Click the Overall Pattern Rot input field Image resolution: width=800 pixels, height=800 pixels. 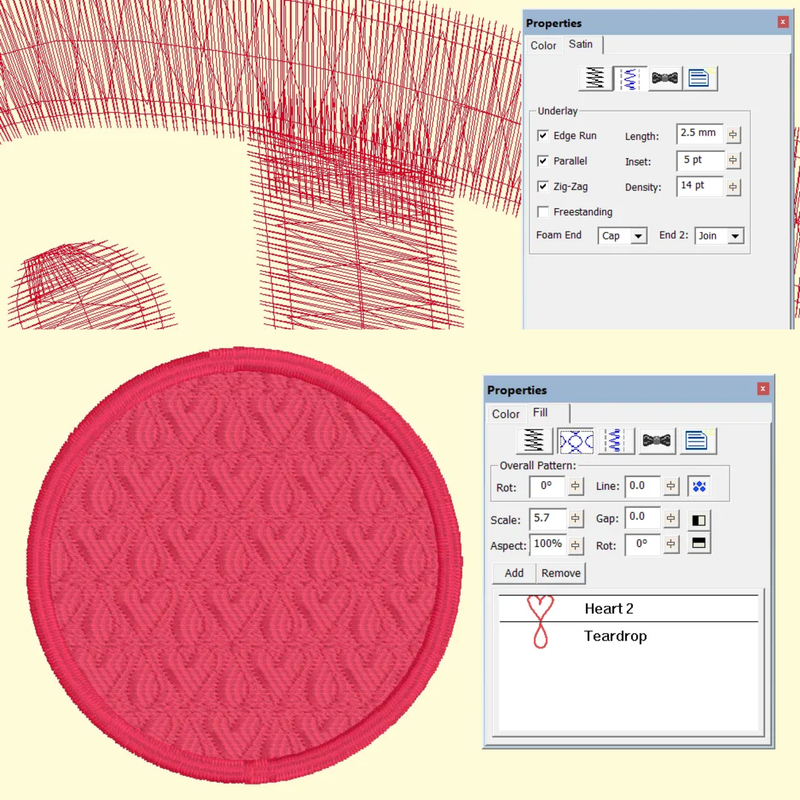[547, 486]
